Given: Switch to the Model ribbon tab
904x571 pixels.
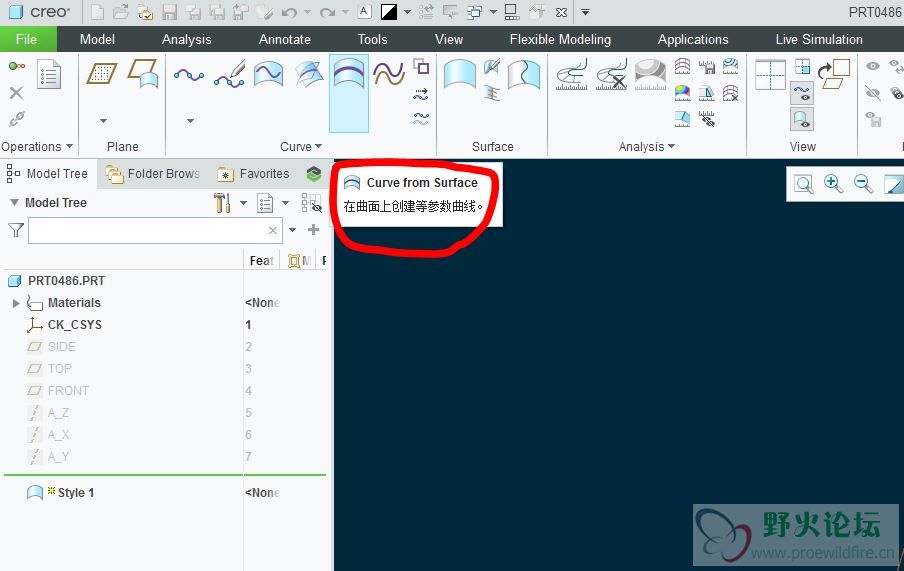Looking at the screenshot, I should [97, 39].
